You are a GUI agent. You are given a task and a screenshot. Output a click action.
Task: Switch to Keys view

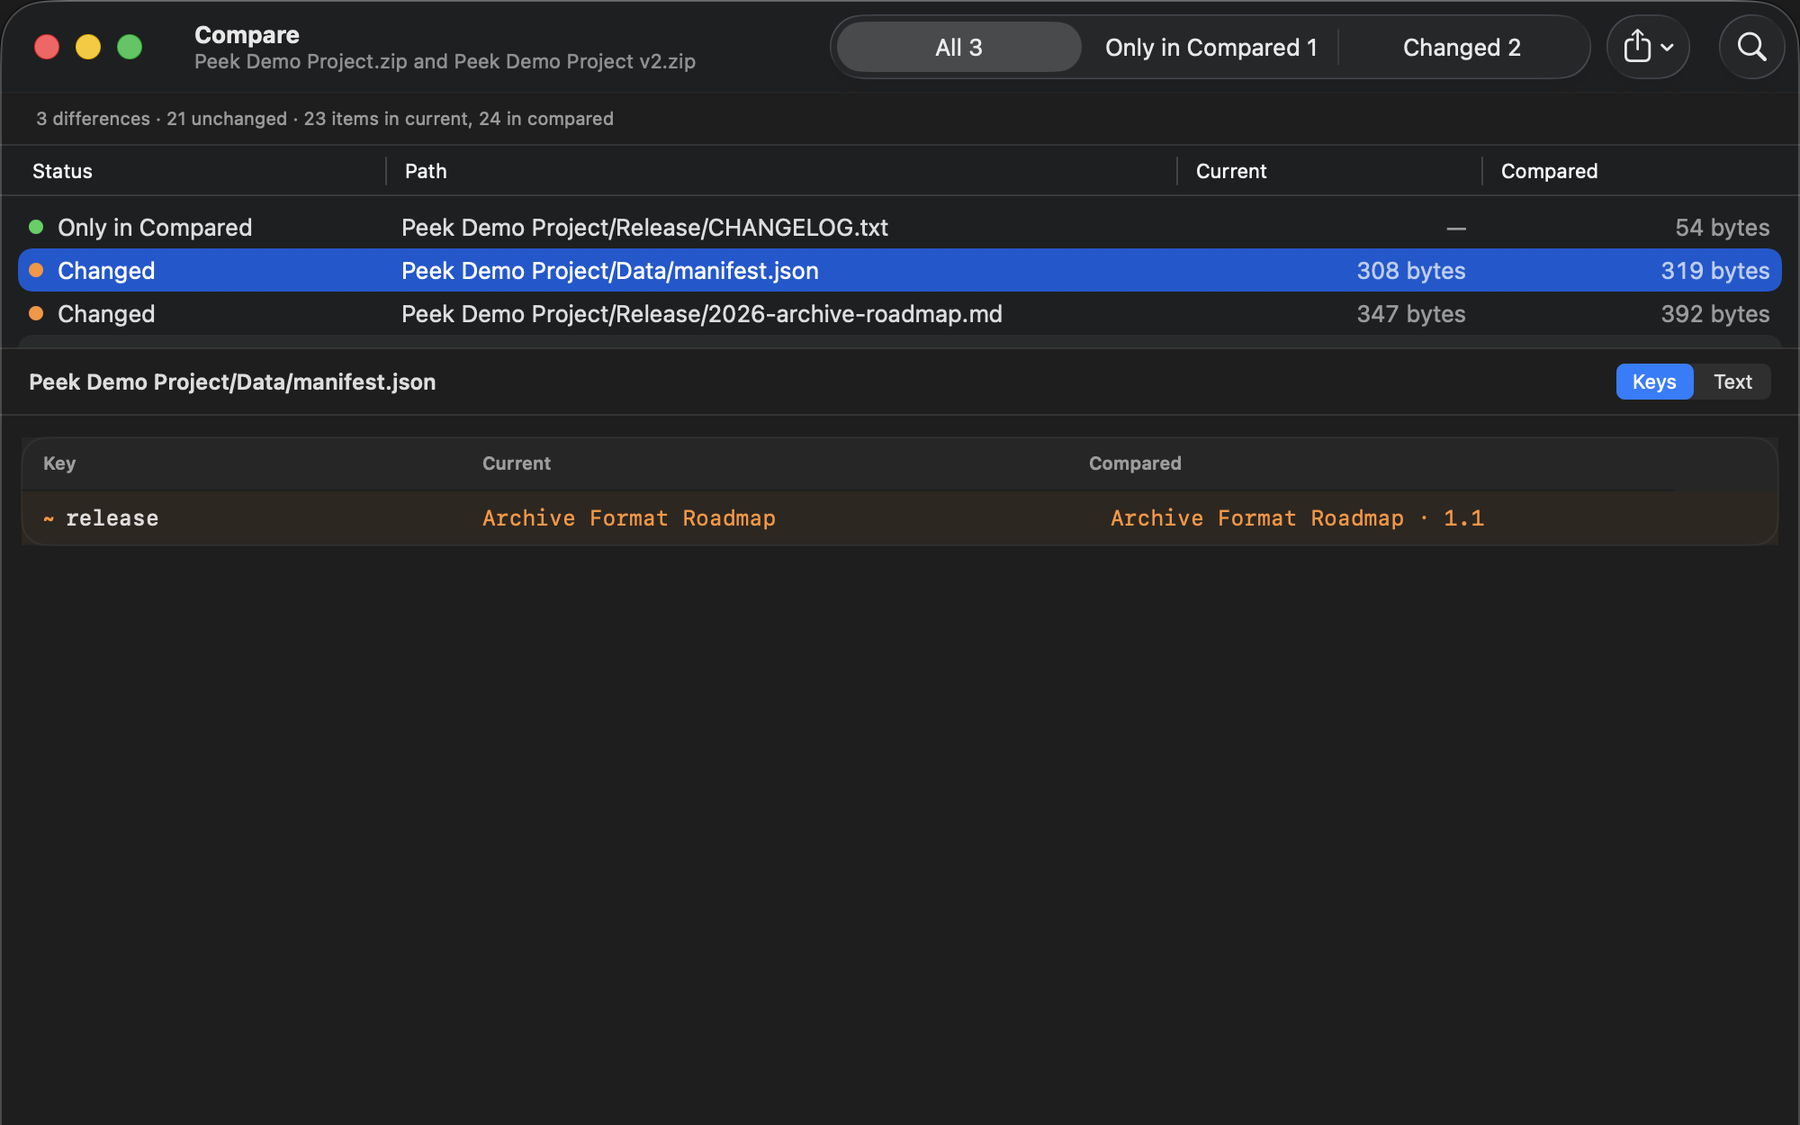pos(1654,382)
